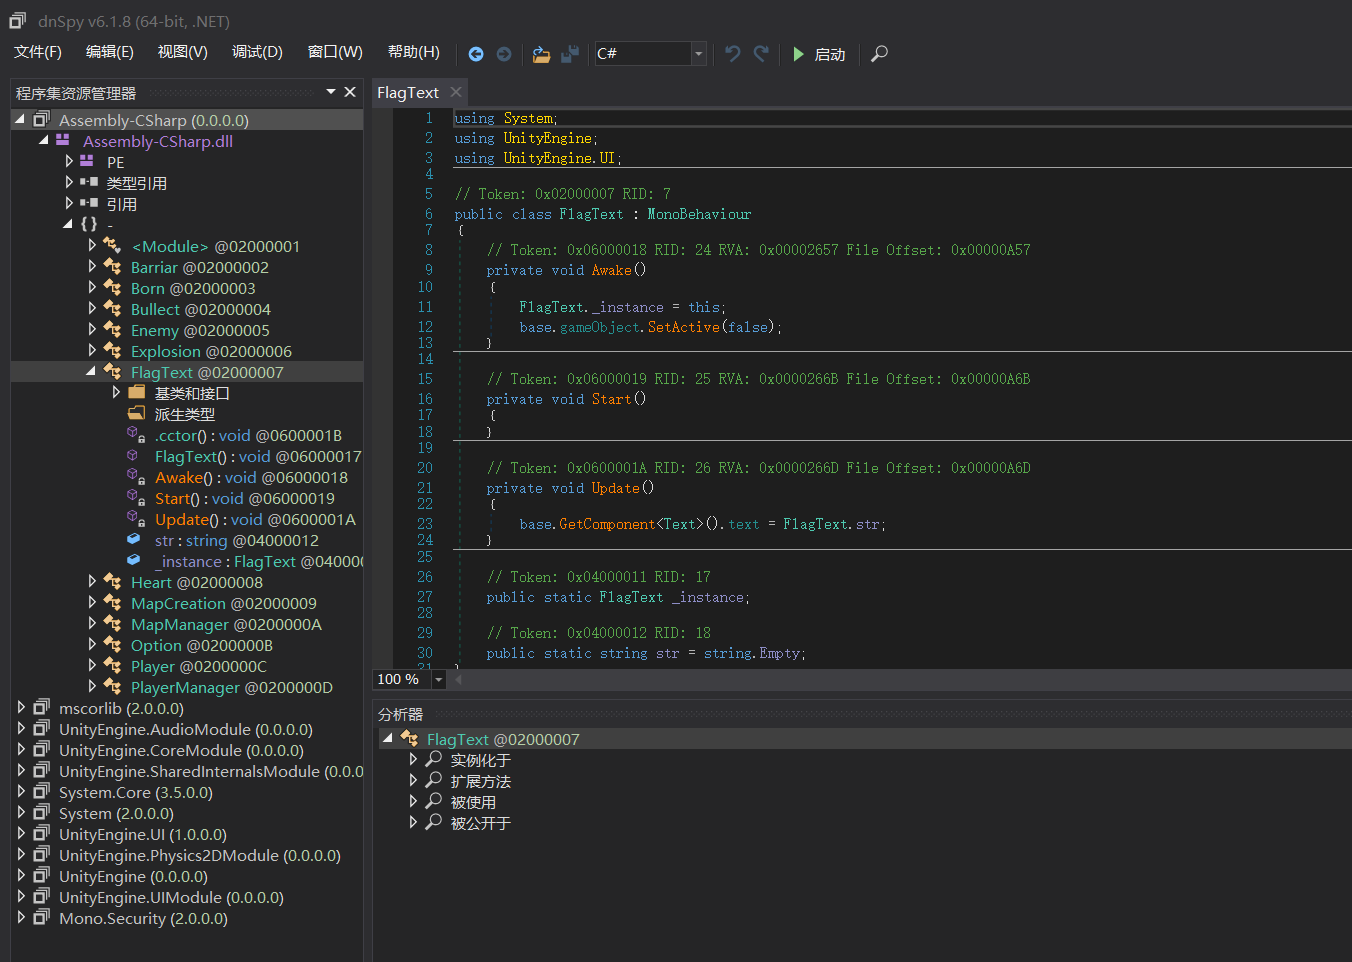
Task: Open the 100 % zoom dropdown
Action: pyautogui.click(x=438, y=679)
